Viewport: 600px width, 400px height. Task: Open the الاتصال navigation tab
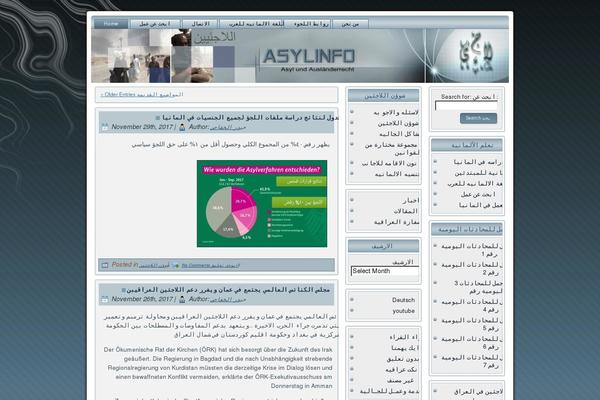[200, 24]
